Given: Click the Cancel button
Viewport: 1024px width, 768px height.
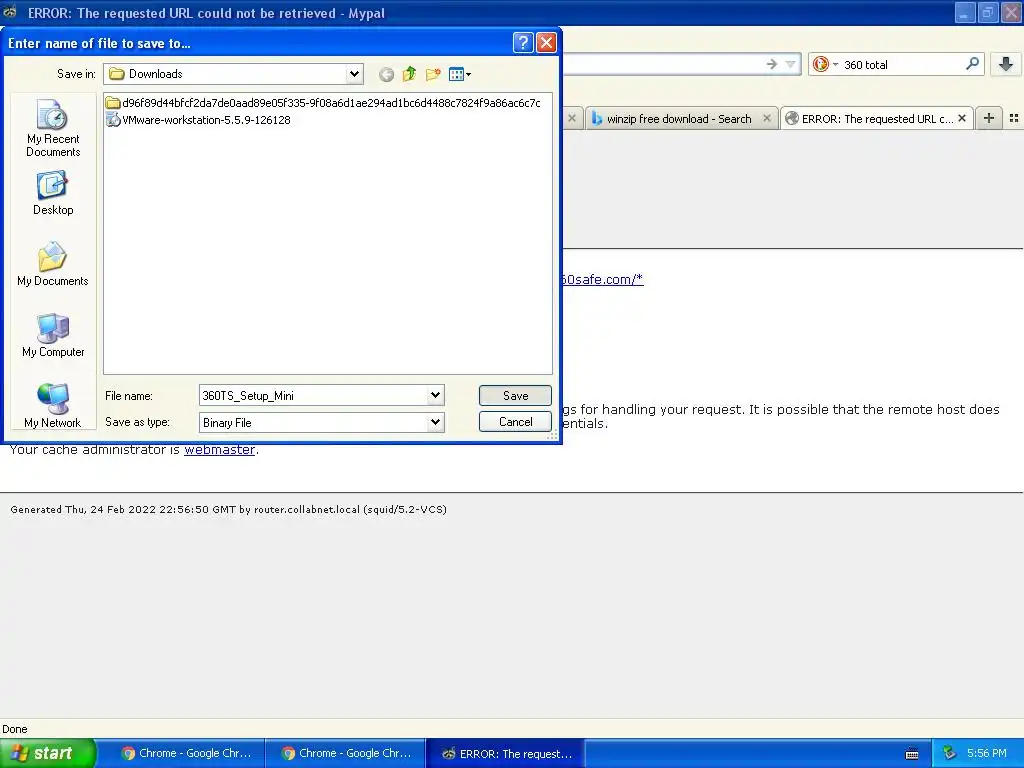Looking at the screenshot, I should click(x=515, y=421).
